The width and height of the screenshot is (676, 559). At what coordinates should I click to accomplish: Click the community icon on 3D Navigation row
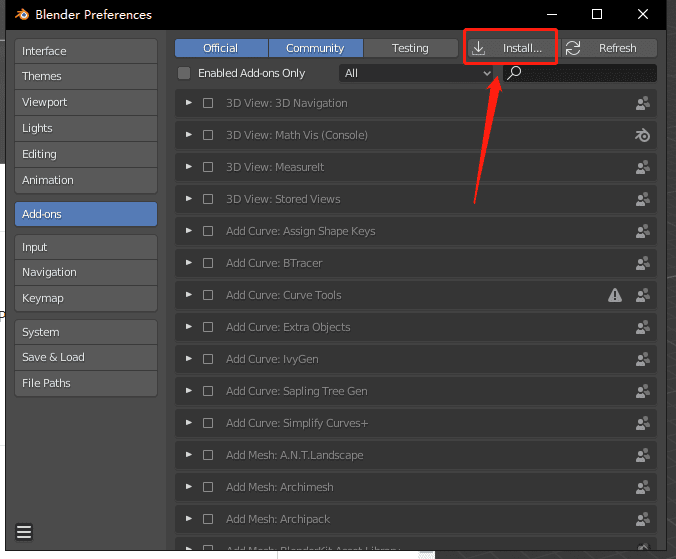pos(643,103)
